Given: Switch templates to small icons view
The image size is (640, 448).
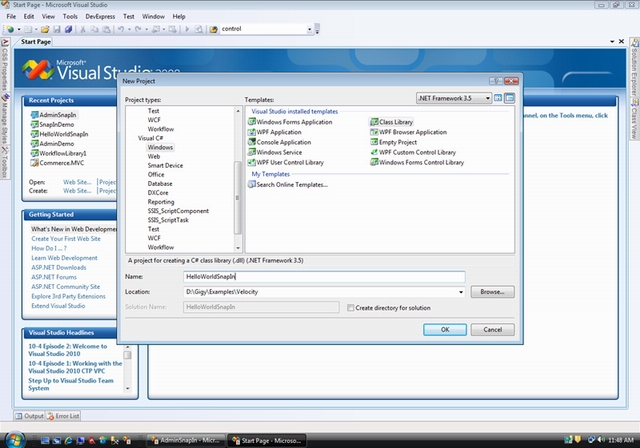Looking at the screenshot, I should [509, 98].
